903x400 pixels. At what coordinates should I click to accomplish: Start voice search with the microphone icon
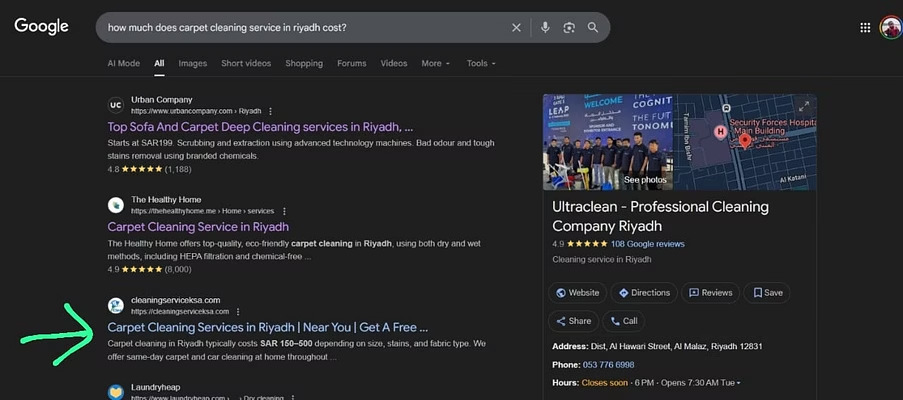pos(545,28)
